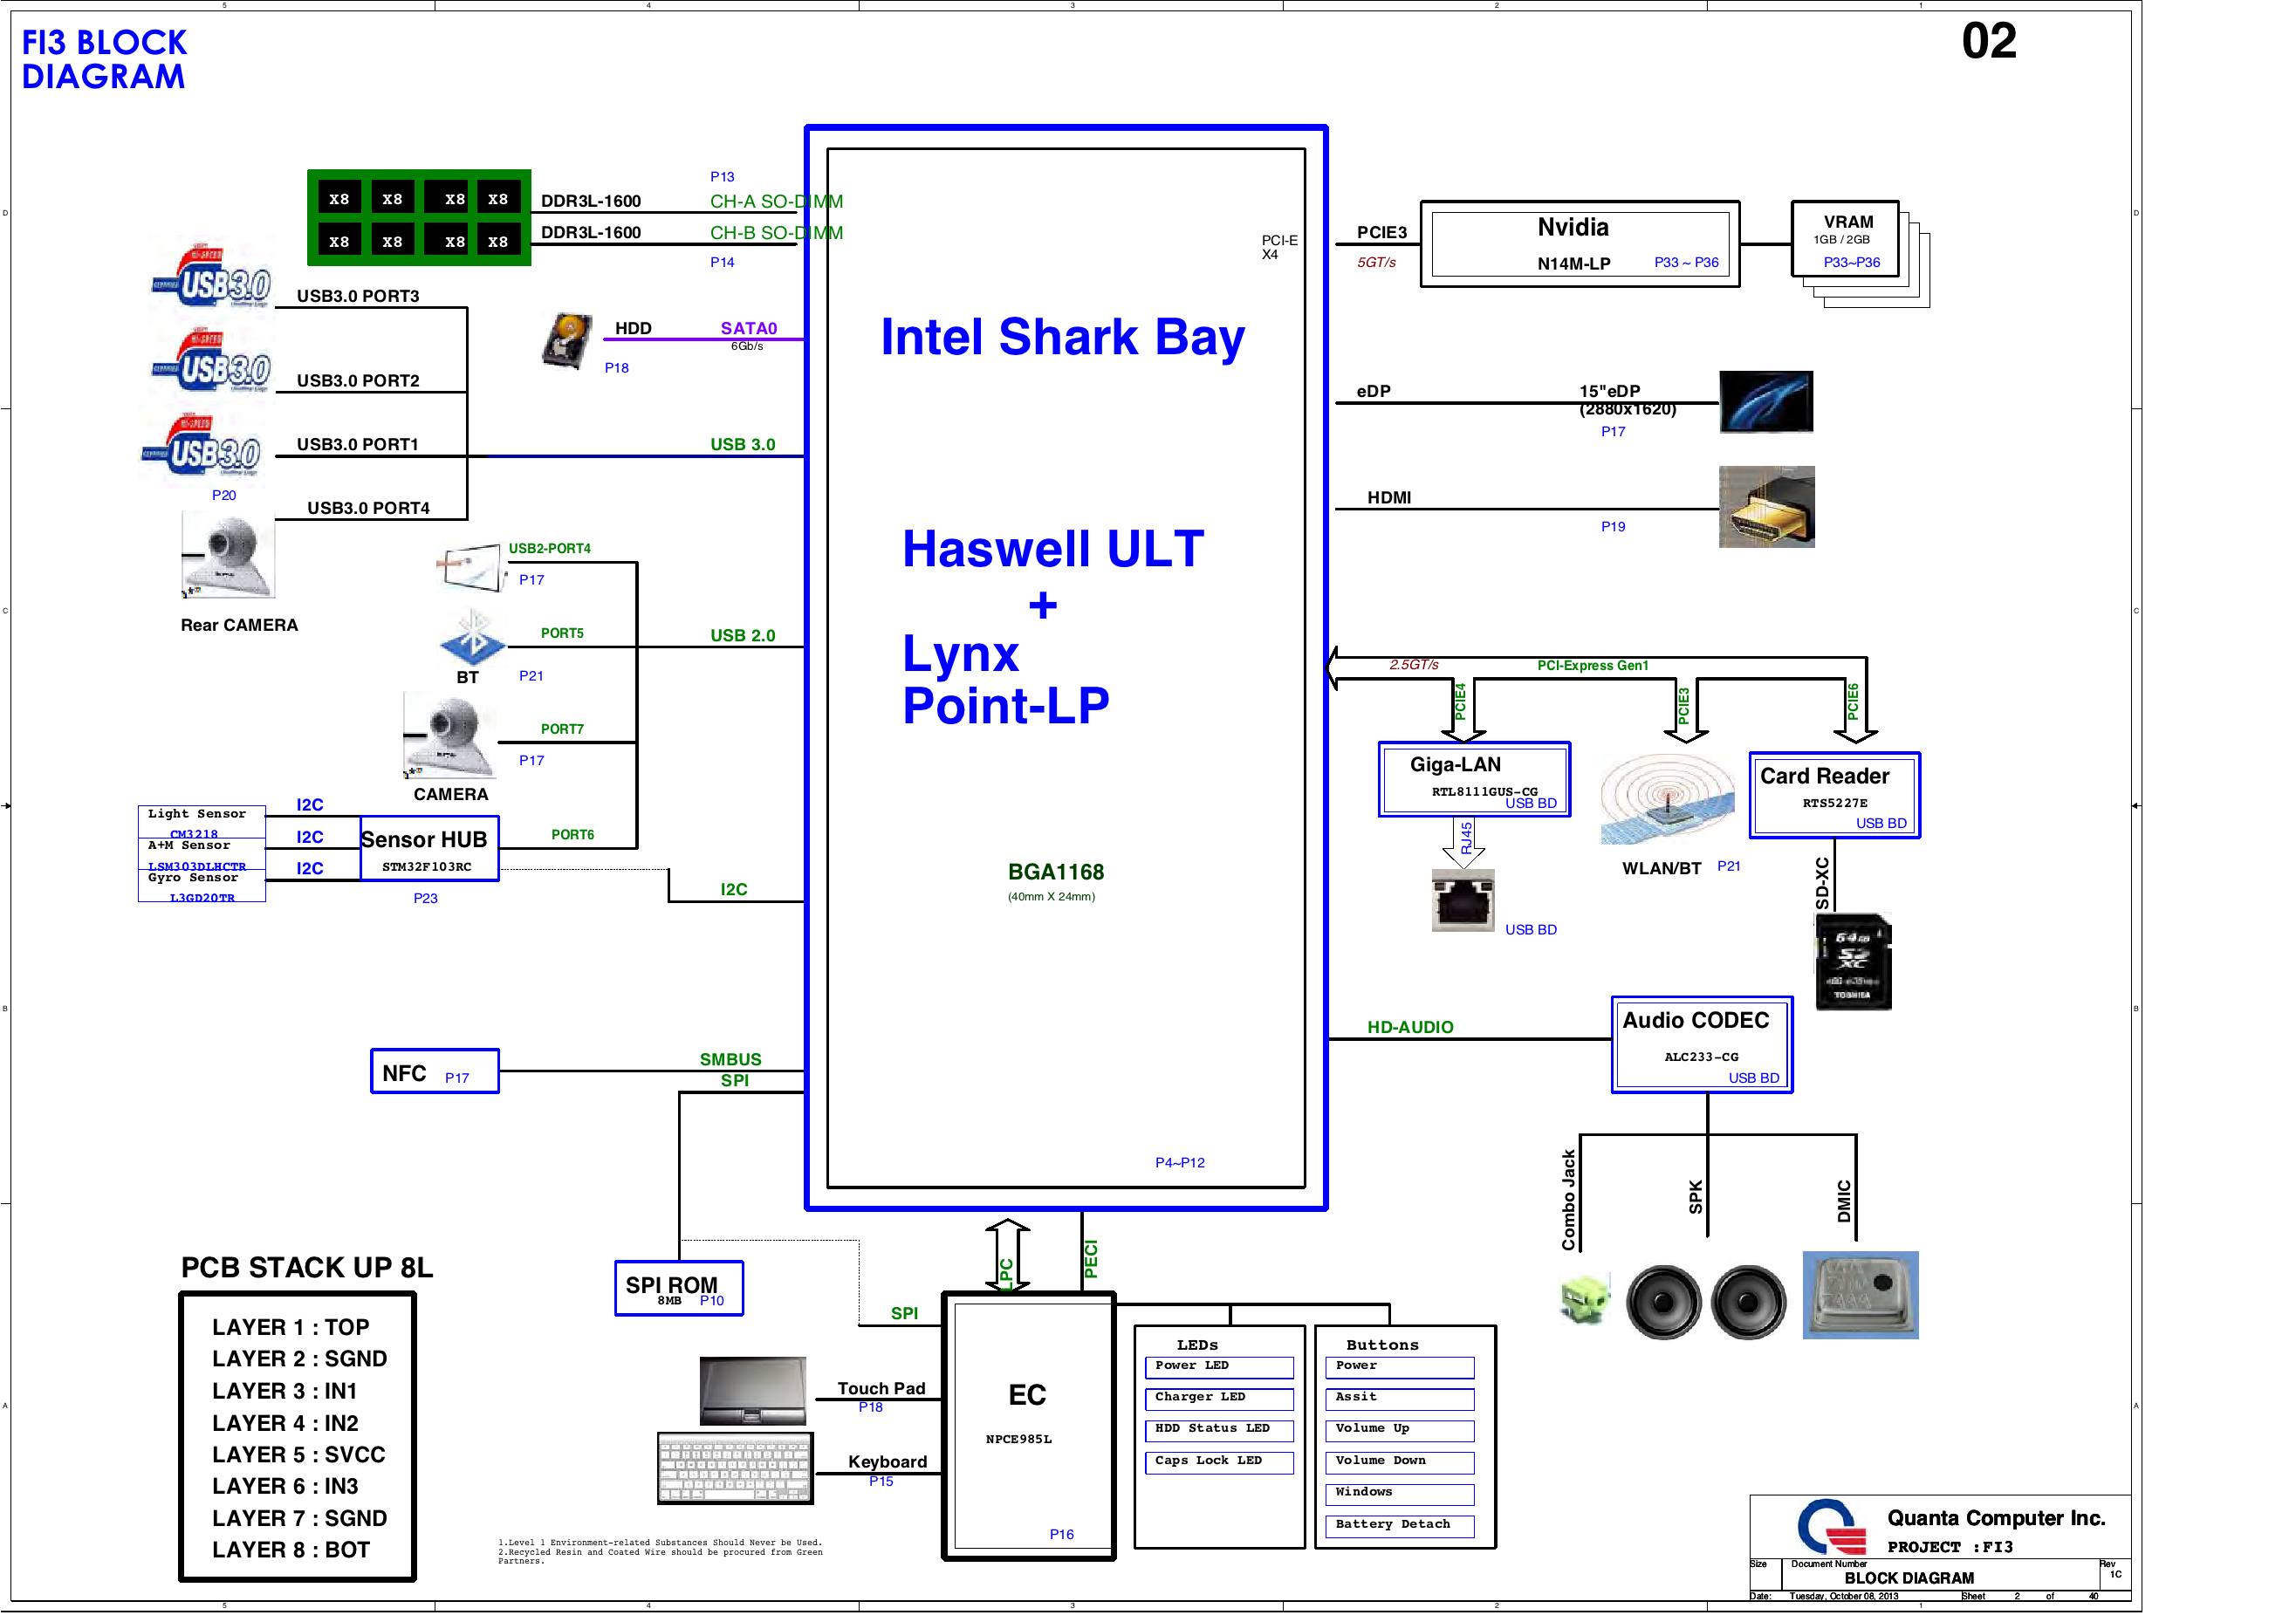Click the Touch Pad image
Viewport: 2296px width, 1622px height.
pos(753,1391)
